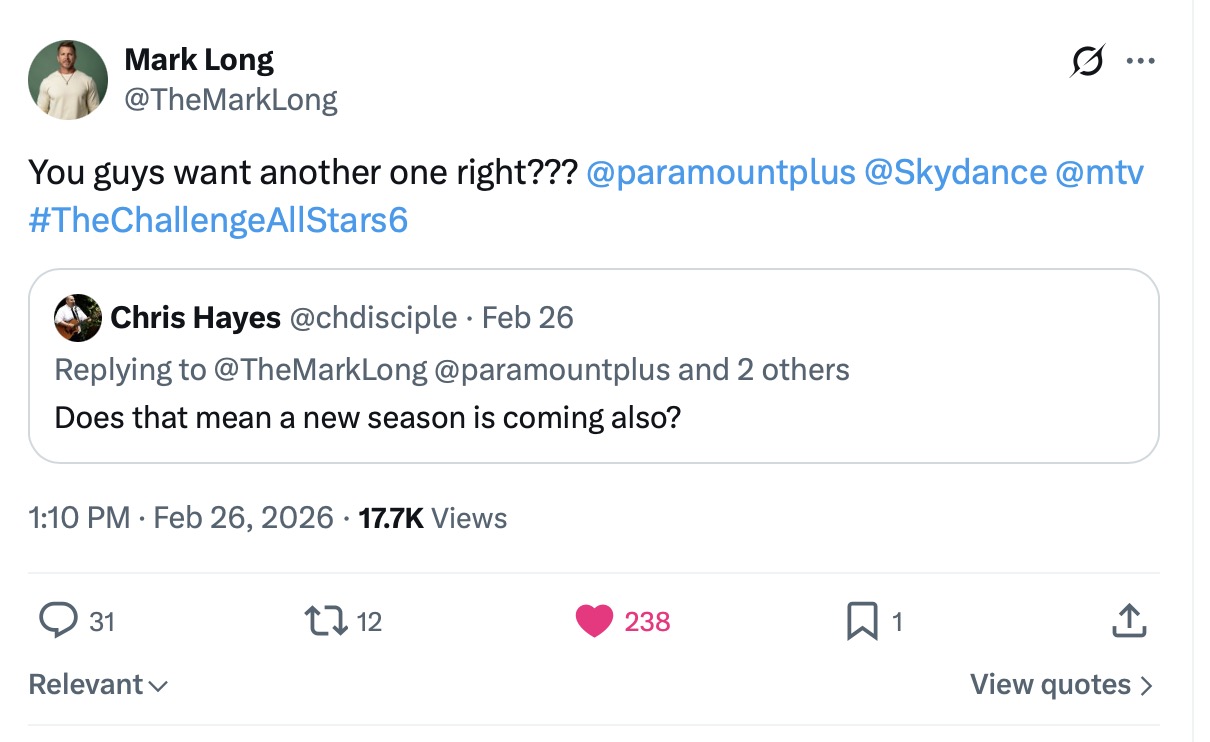The height and width of the screenshot is (742, 1210).
Task: Open the three-dot more options menu
Action: 1140,62
